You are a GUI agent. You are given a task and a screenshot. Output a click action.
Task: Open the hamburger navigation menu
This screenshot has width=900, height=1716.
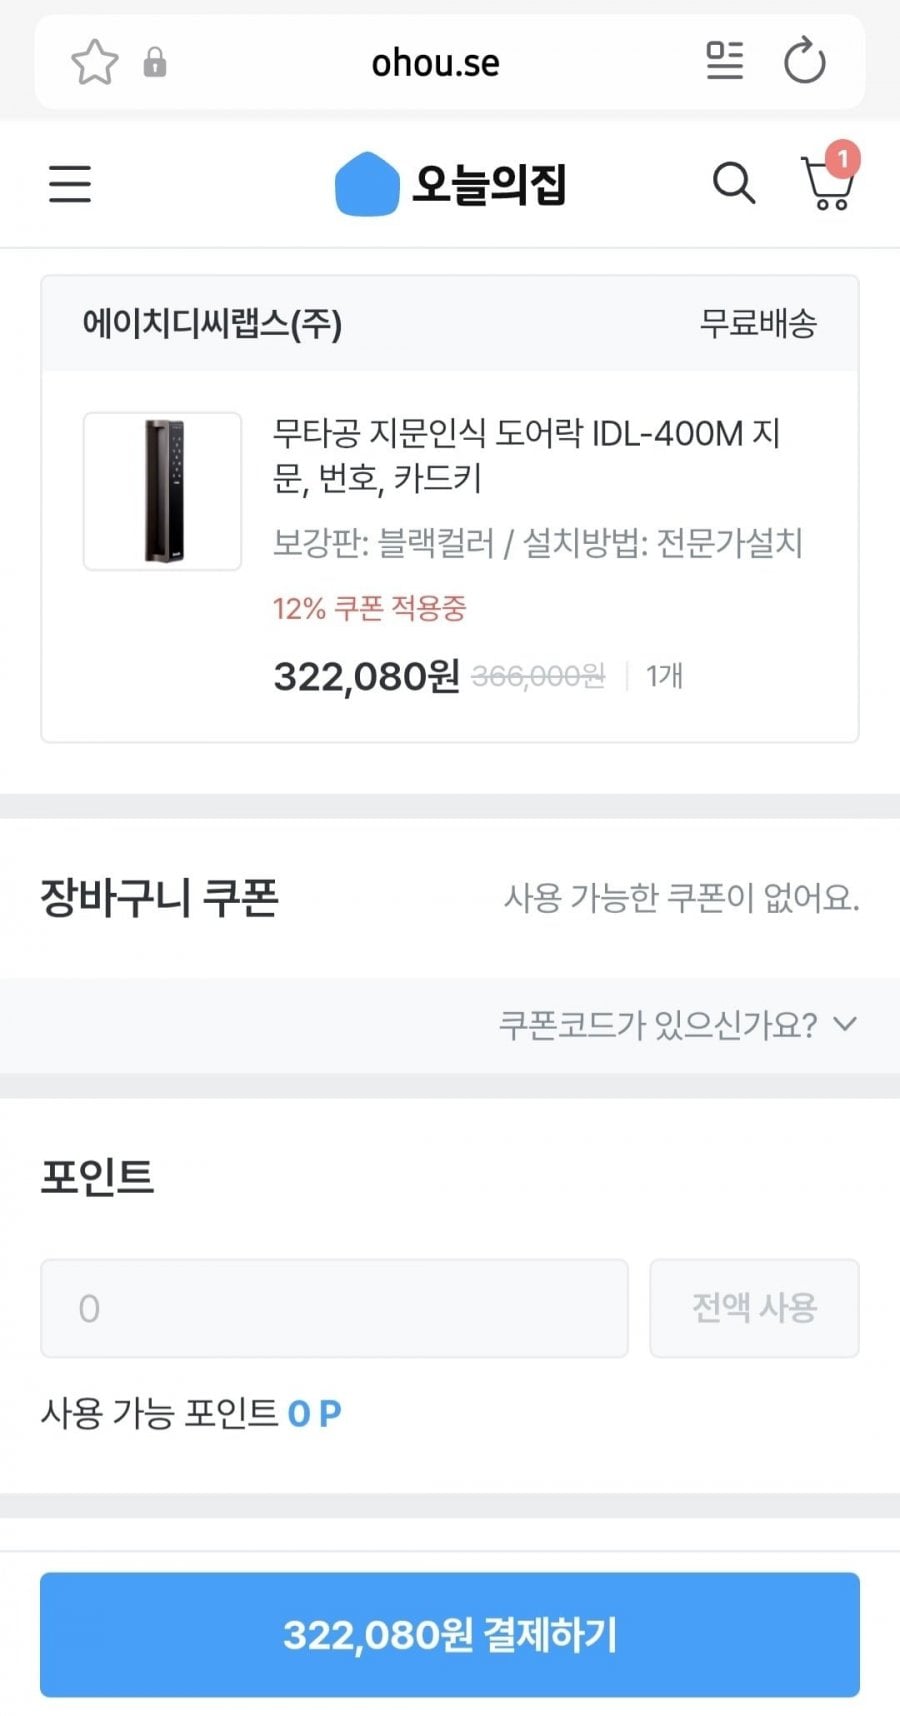[x=70, y=185]
